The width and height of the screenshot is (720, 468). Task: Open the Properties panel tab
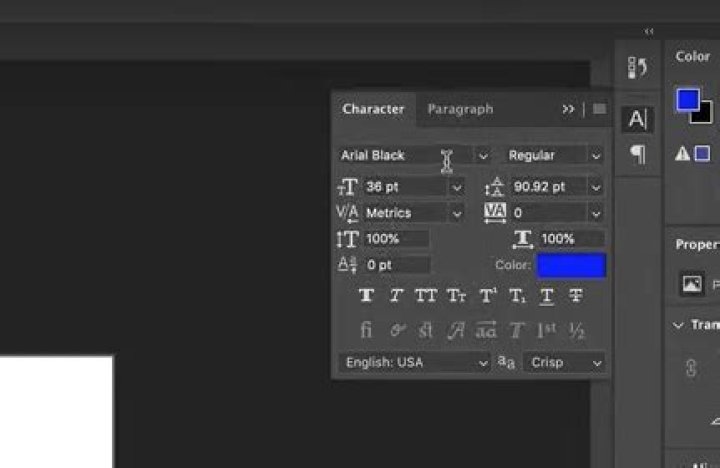coord(698,245)
